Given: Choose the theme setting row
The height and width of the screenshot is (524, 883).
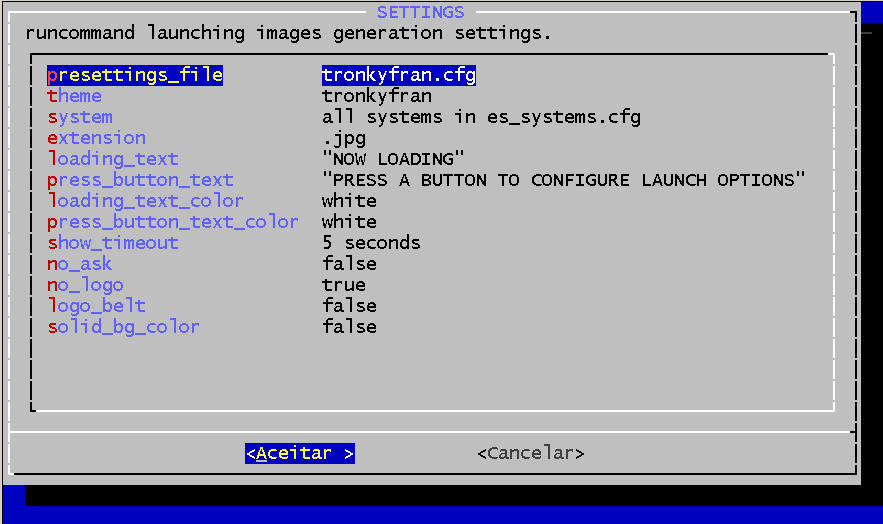Looking at the screenshot, I should [x=75, y=96].
